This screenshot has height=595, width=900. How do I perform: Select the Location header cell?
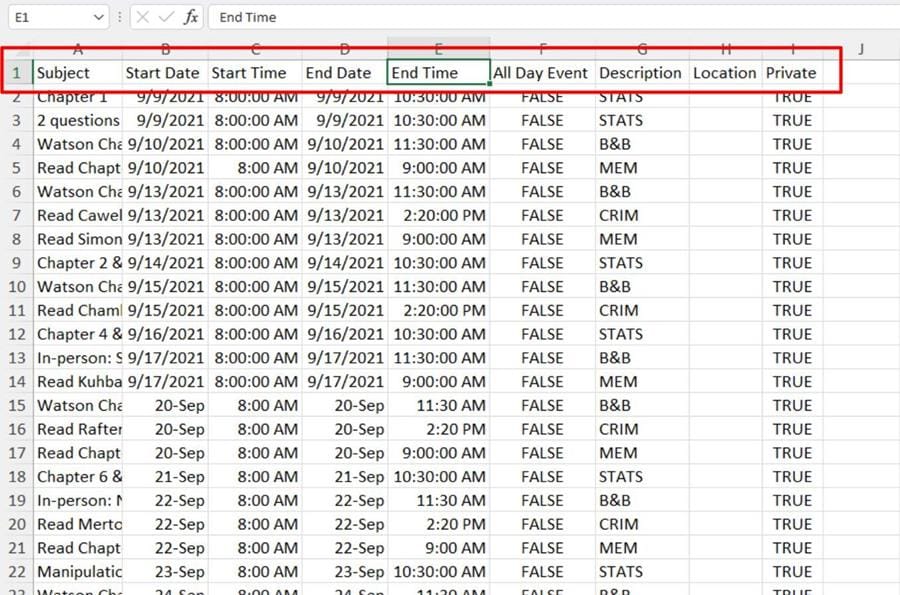724,72
